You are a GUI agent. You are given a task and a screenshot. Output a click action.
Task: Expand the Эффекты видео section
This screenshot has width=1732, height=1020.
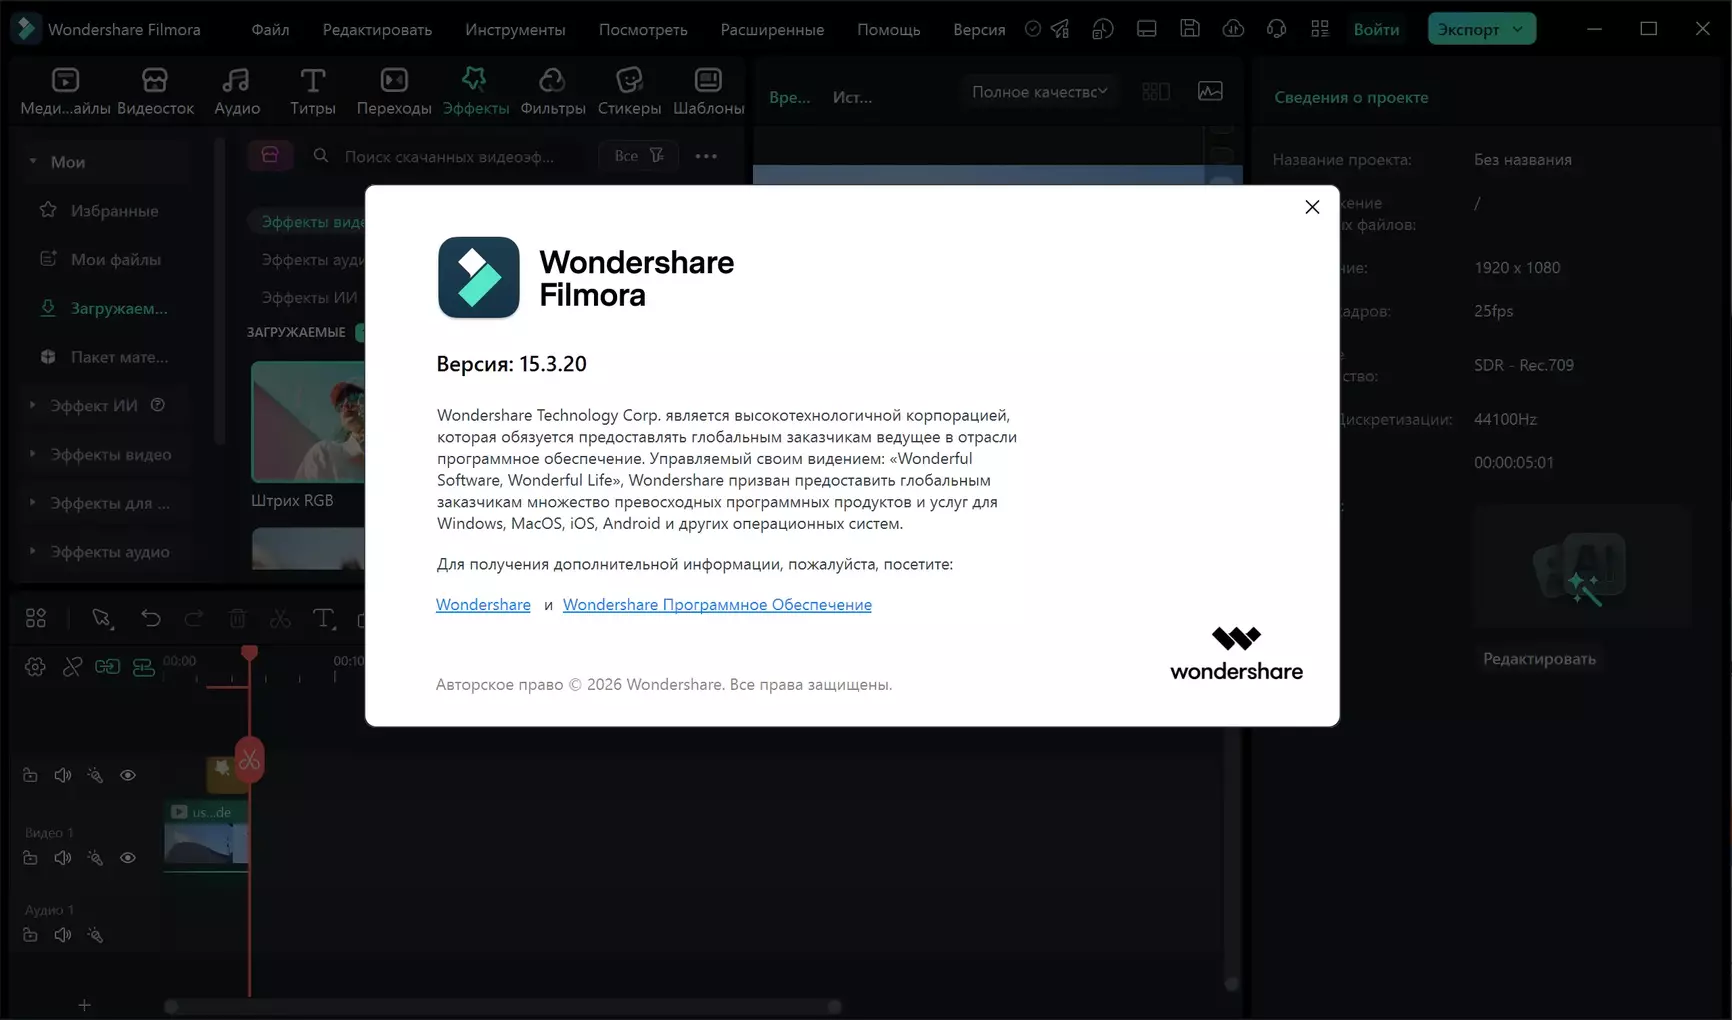[x=33, y=454]
